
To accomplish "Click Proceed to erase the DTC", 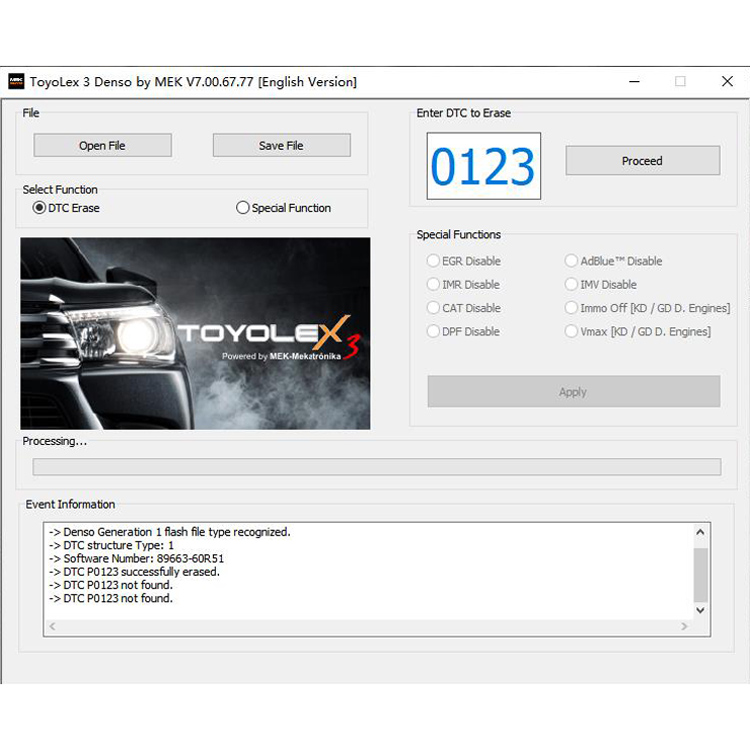I will coord(642,161).
